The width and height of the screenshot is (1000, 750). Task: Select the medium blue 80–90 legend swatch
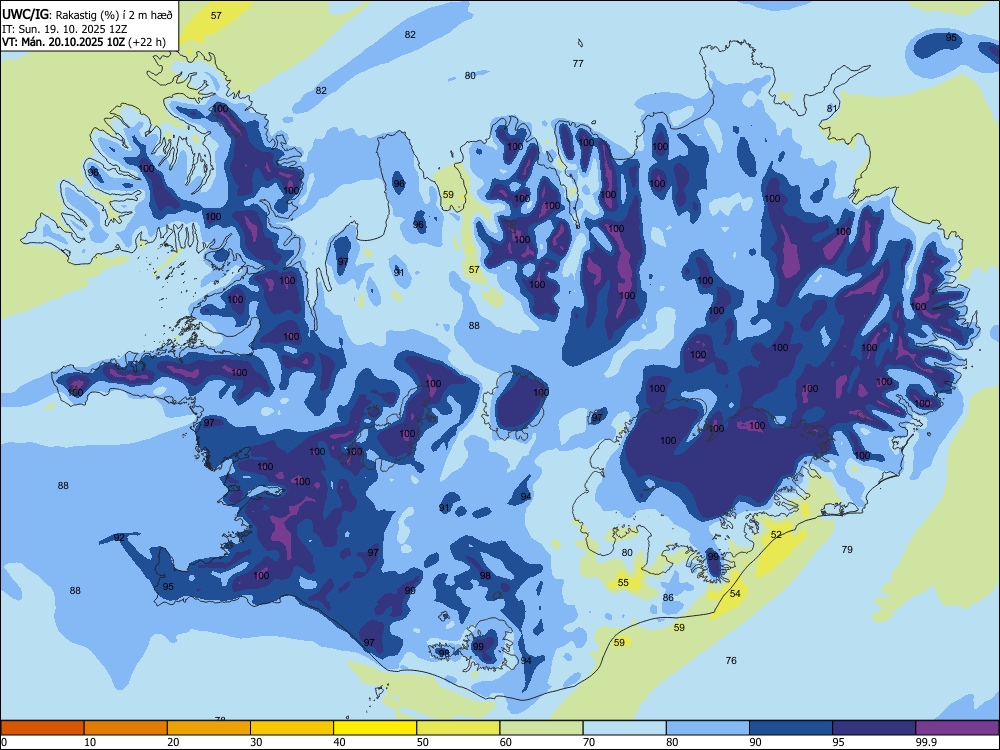pos(707,728)
